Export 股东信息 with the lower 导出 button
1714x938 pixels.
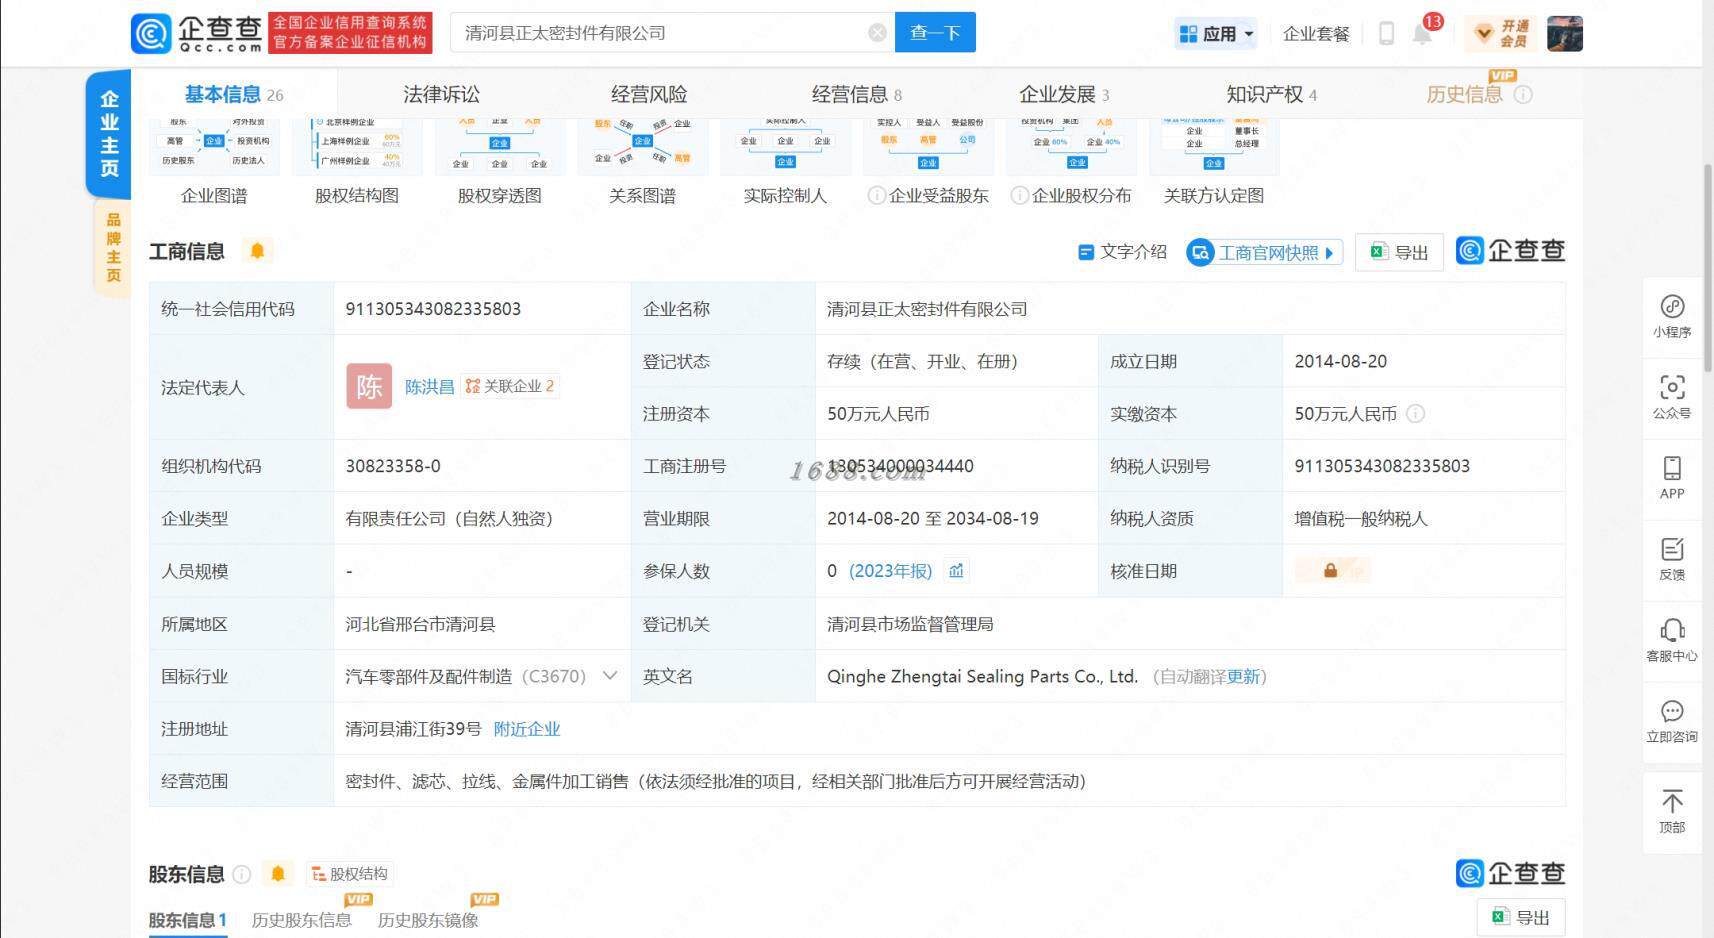pyautogui.click(x=1521, y=917)
